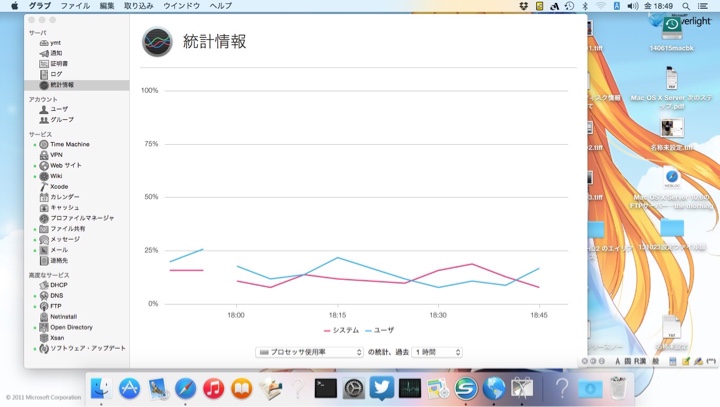Open the 取り込み menu
Screen dimensions: 720x407
pos(139,6)
